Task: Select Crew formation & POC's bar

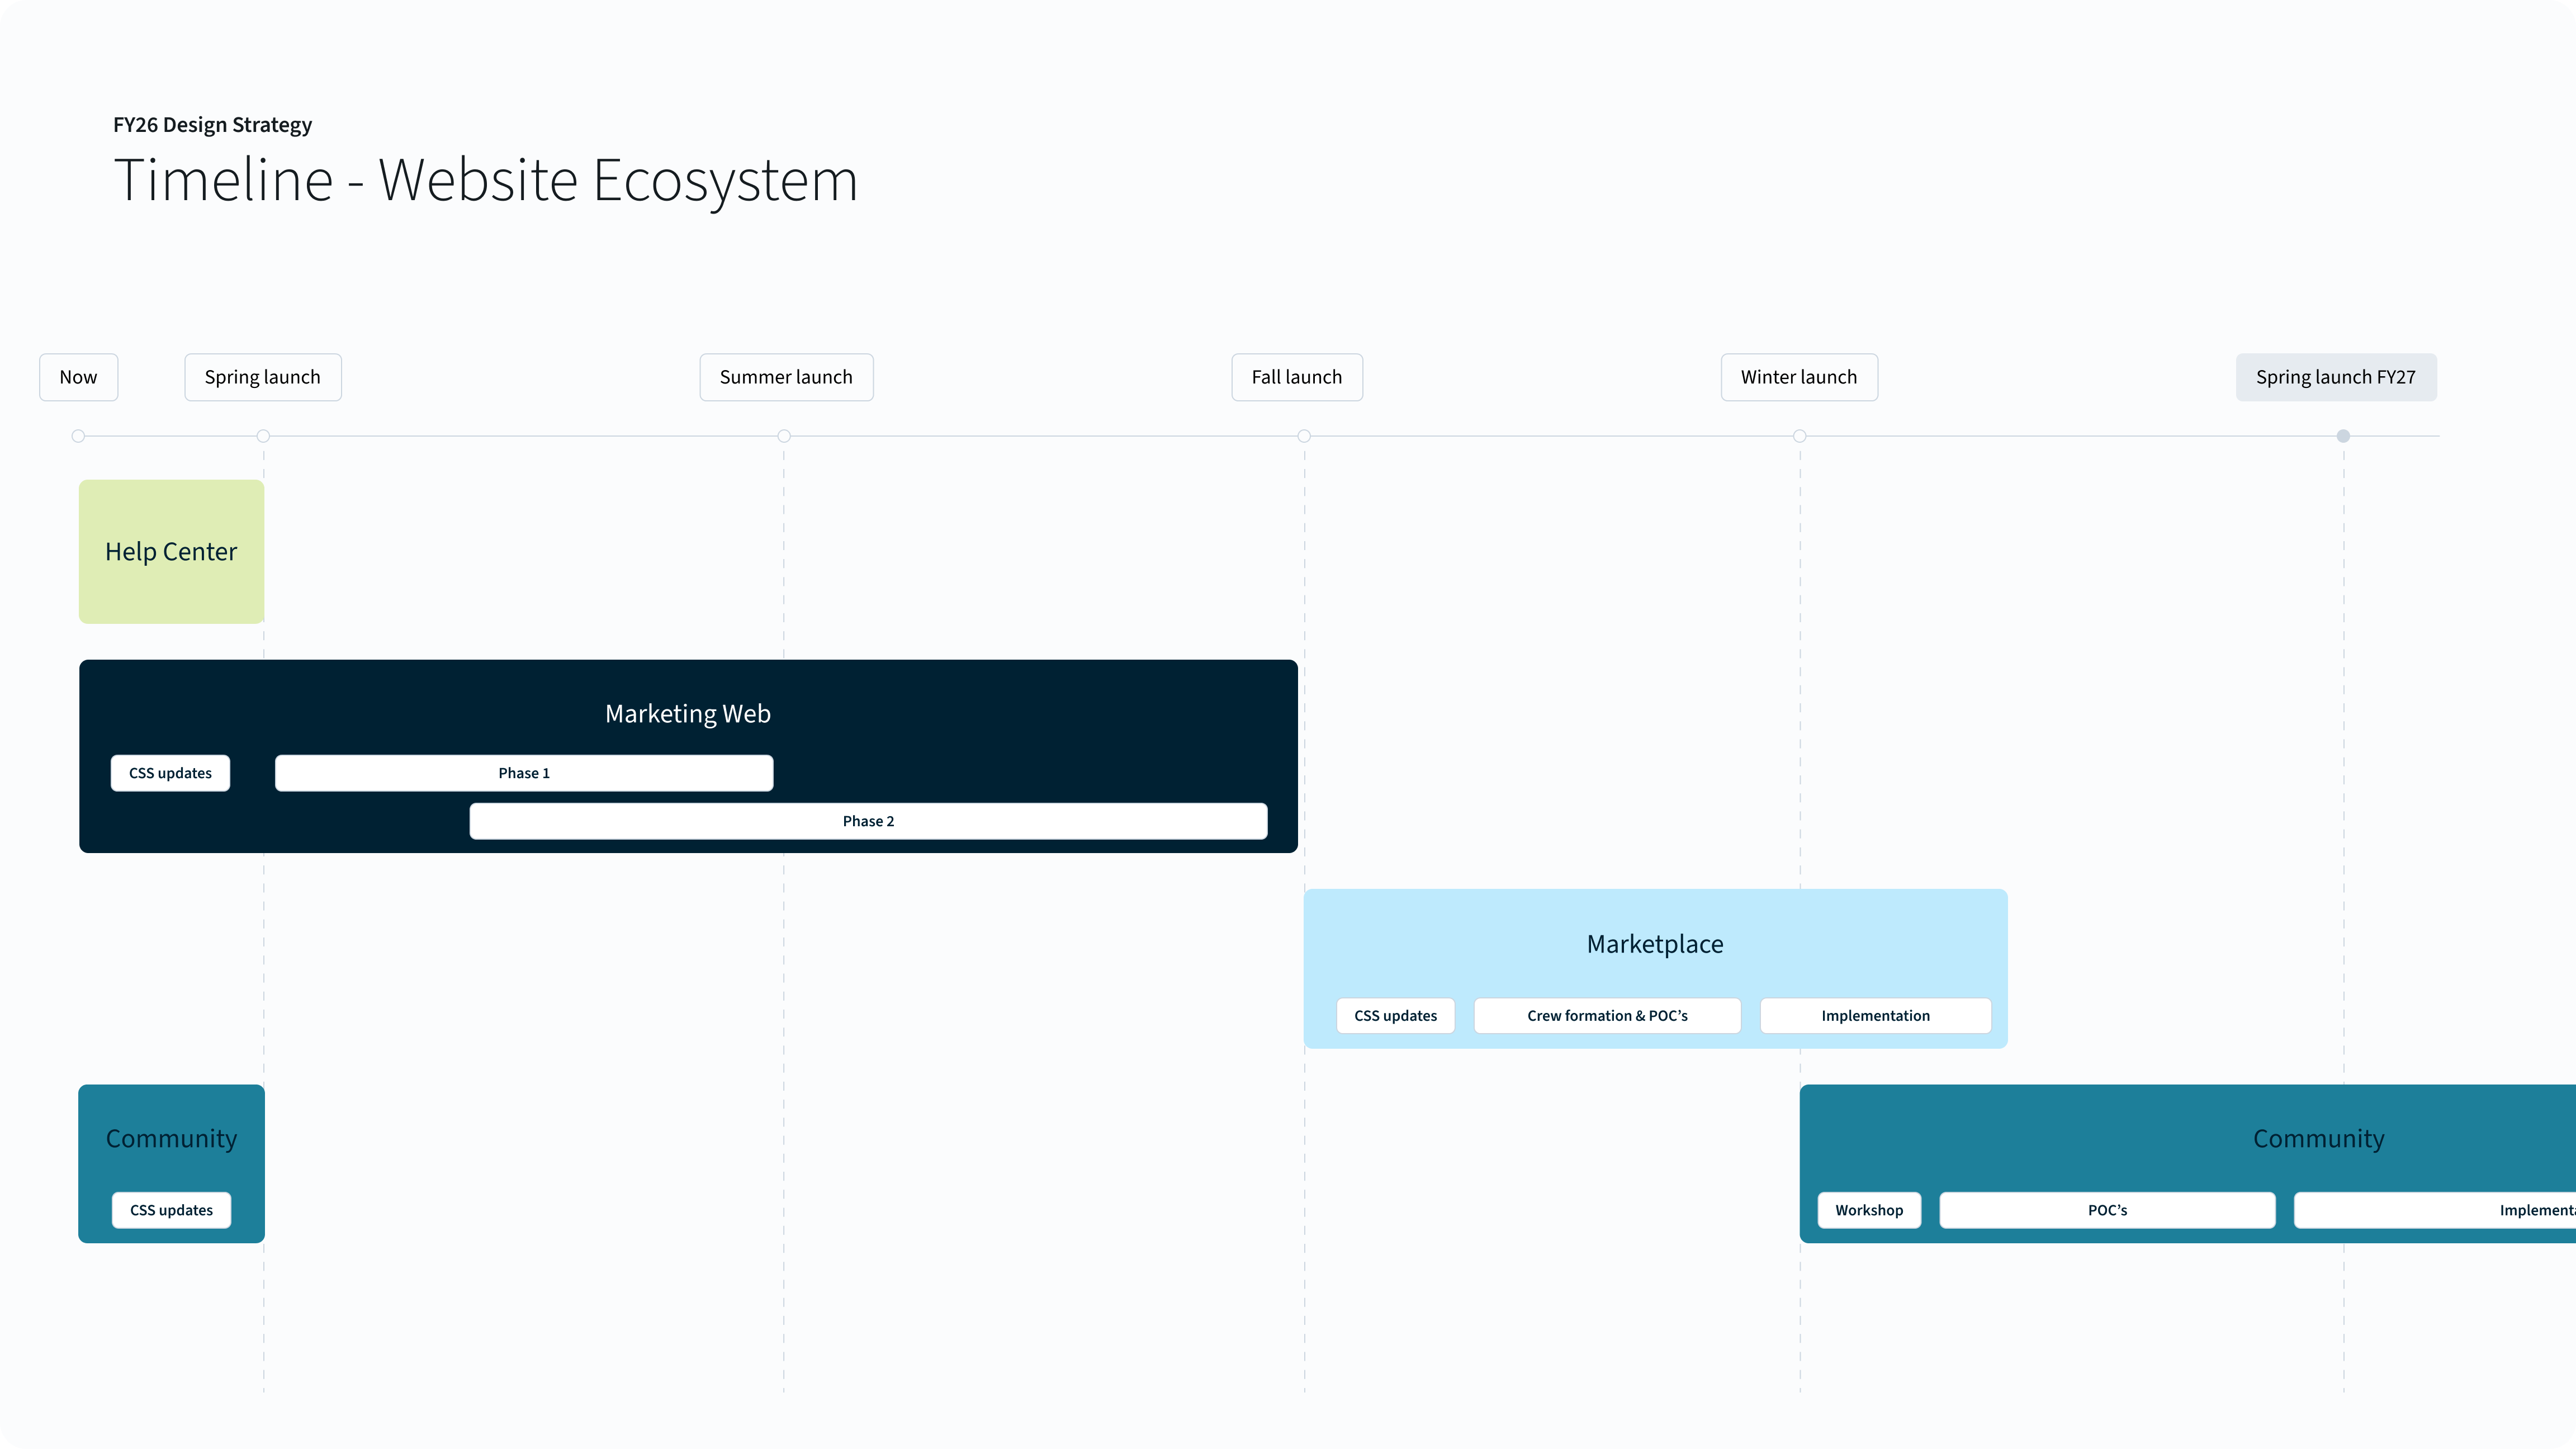Action: pos(1606,1015)
